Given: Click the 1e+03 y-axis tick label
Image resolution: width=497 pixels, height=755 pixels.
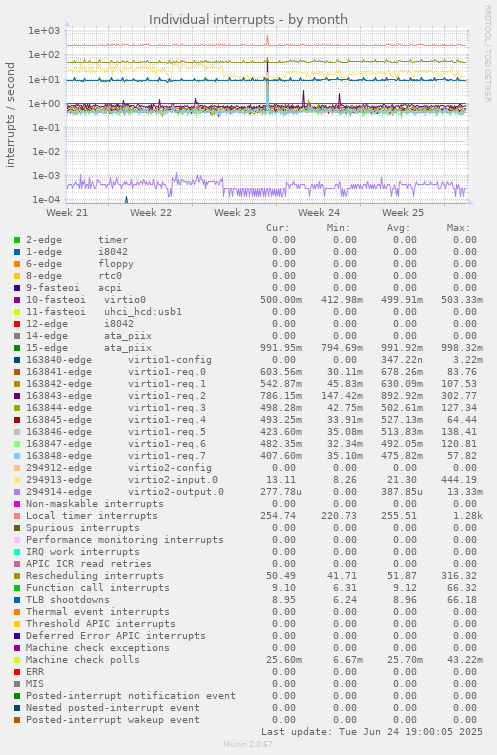Looking at the screenshot, I should 44,31.
